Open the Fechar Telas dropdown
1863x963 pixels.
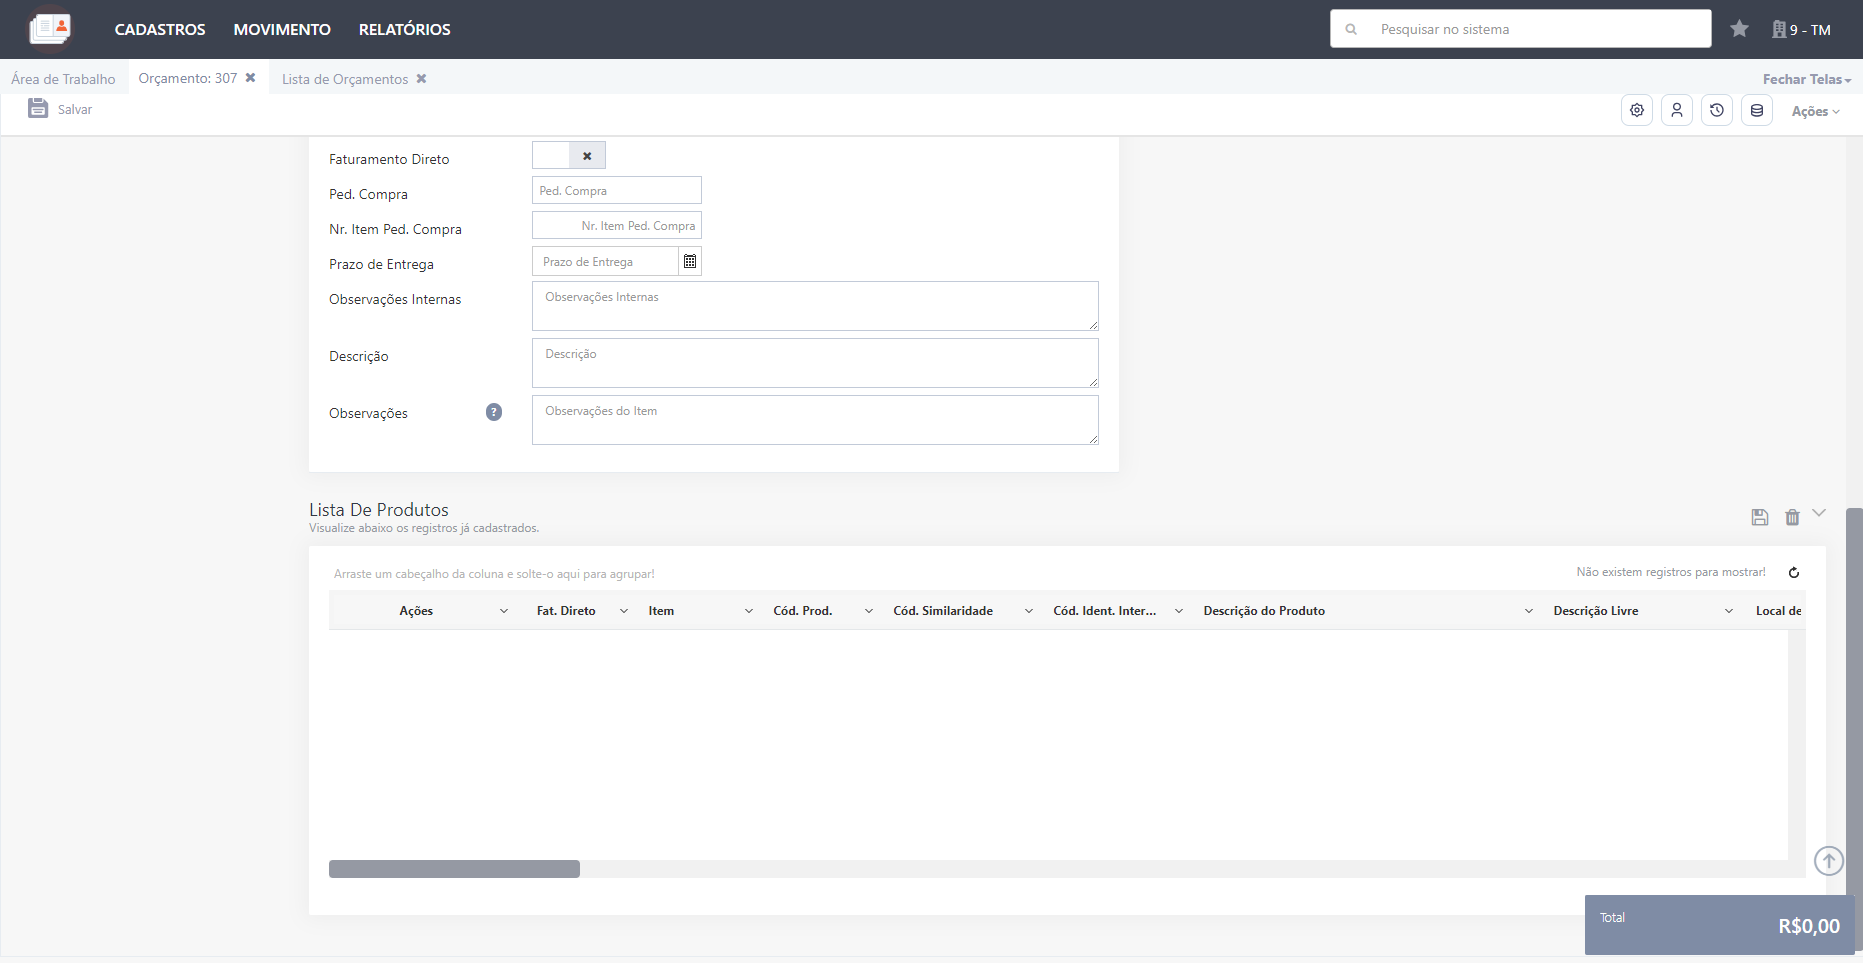[x=1806, y=79]
